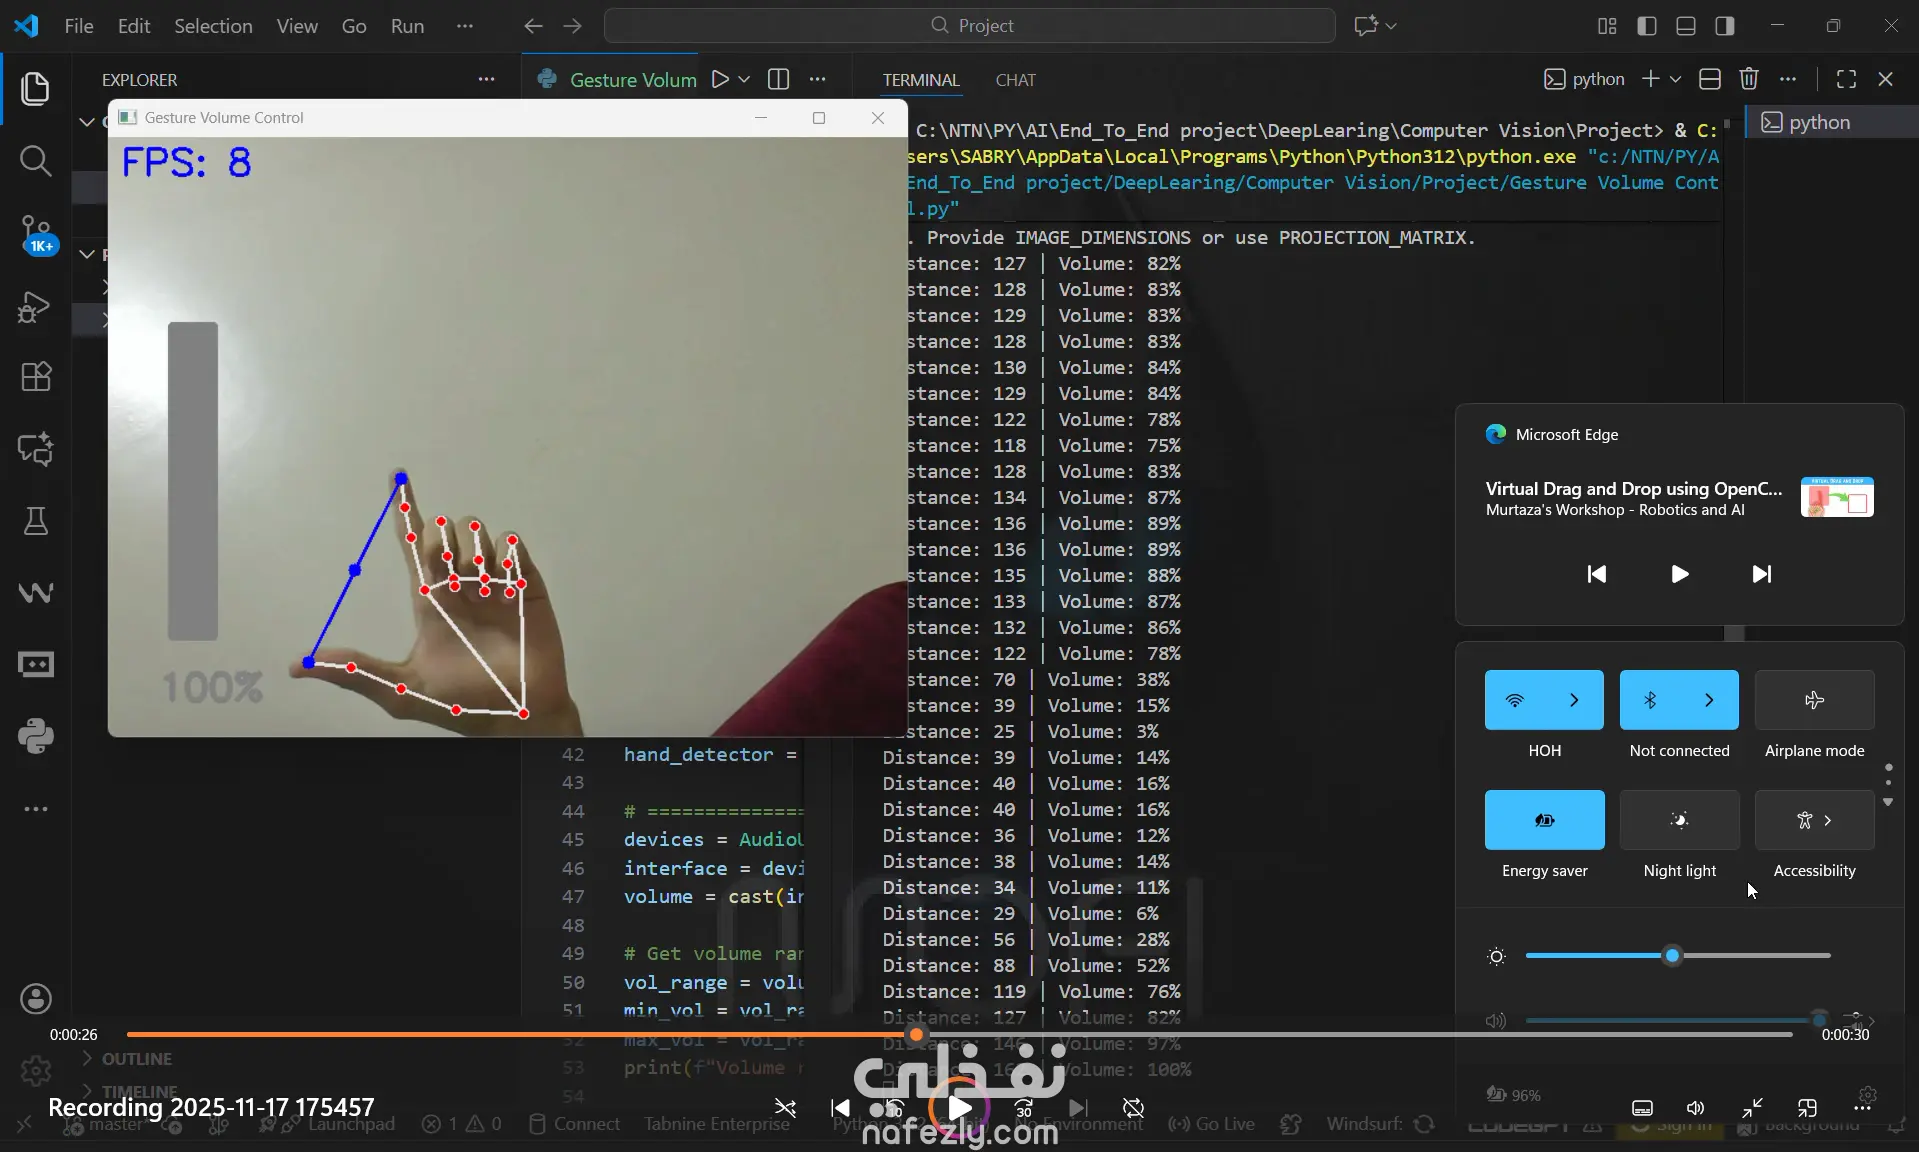This screenshot has height=1152, width=1919.
Task: Open the new terminal profile dropdown
Action: coord(1675,79)
